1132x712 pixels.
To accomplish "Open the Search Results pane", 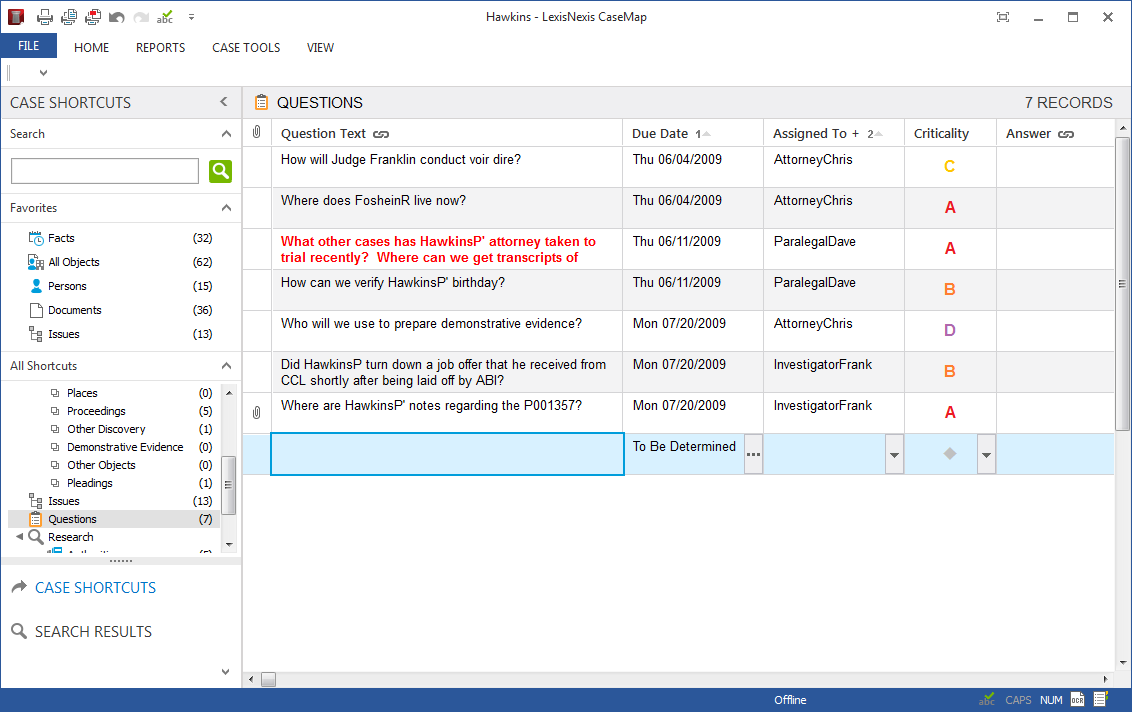I will coord(93,632).
